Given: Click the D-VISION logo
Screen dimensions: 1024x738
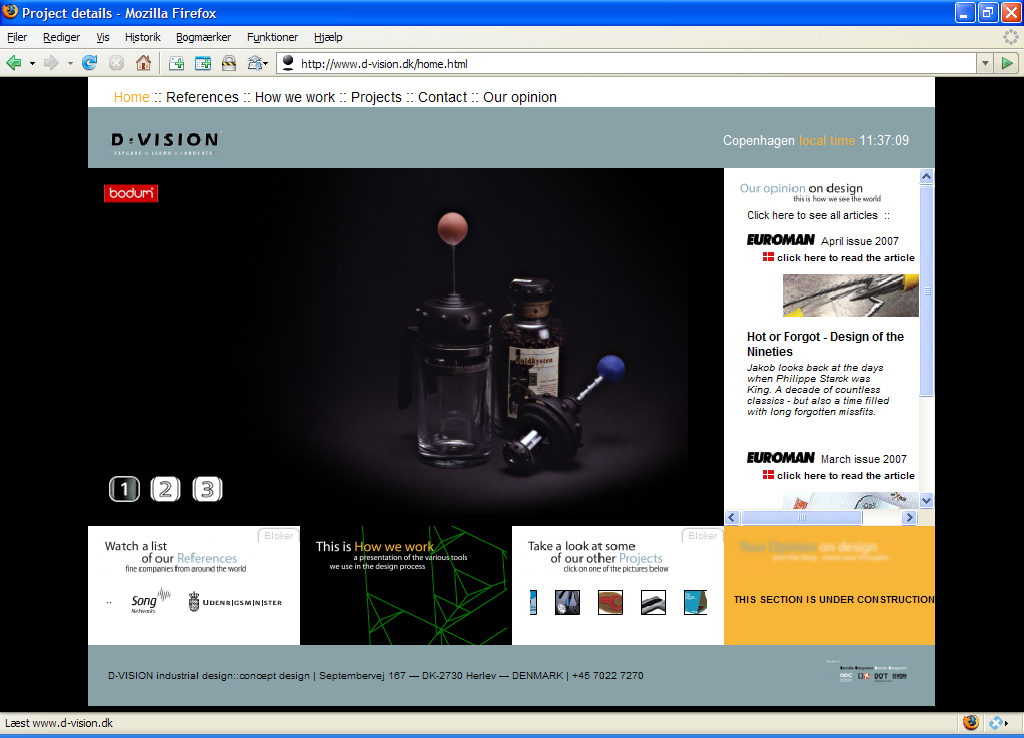Looking at the screenshot, I should [x=165, y=142].
